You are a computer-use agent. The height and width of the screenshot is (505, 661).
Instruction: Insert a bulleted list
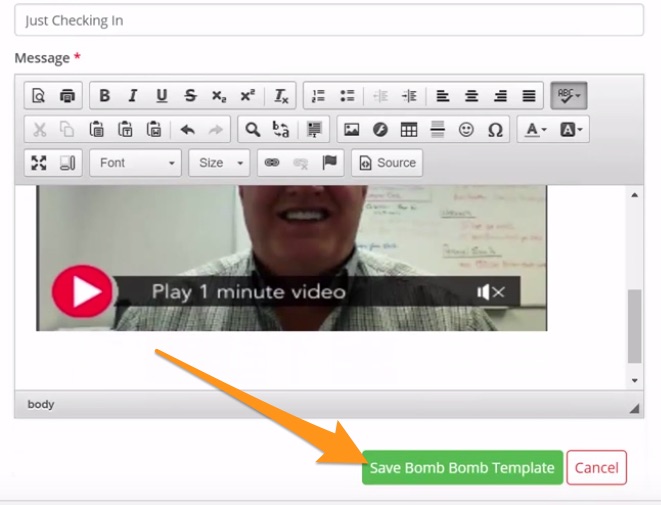click(347, 96)
